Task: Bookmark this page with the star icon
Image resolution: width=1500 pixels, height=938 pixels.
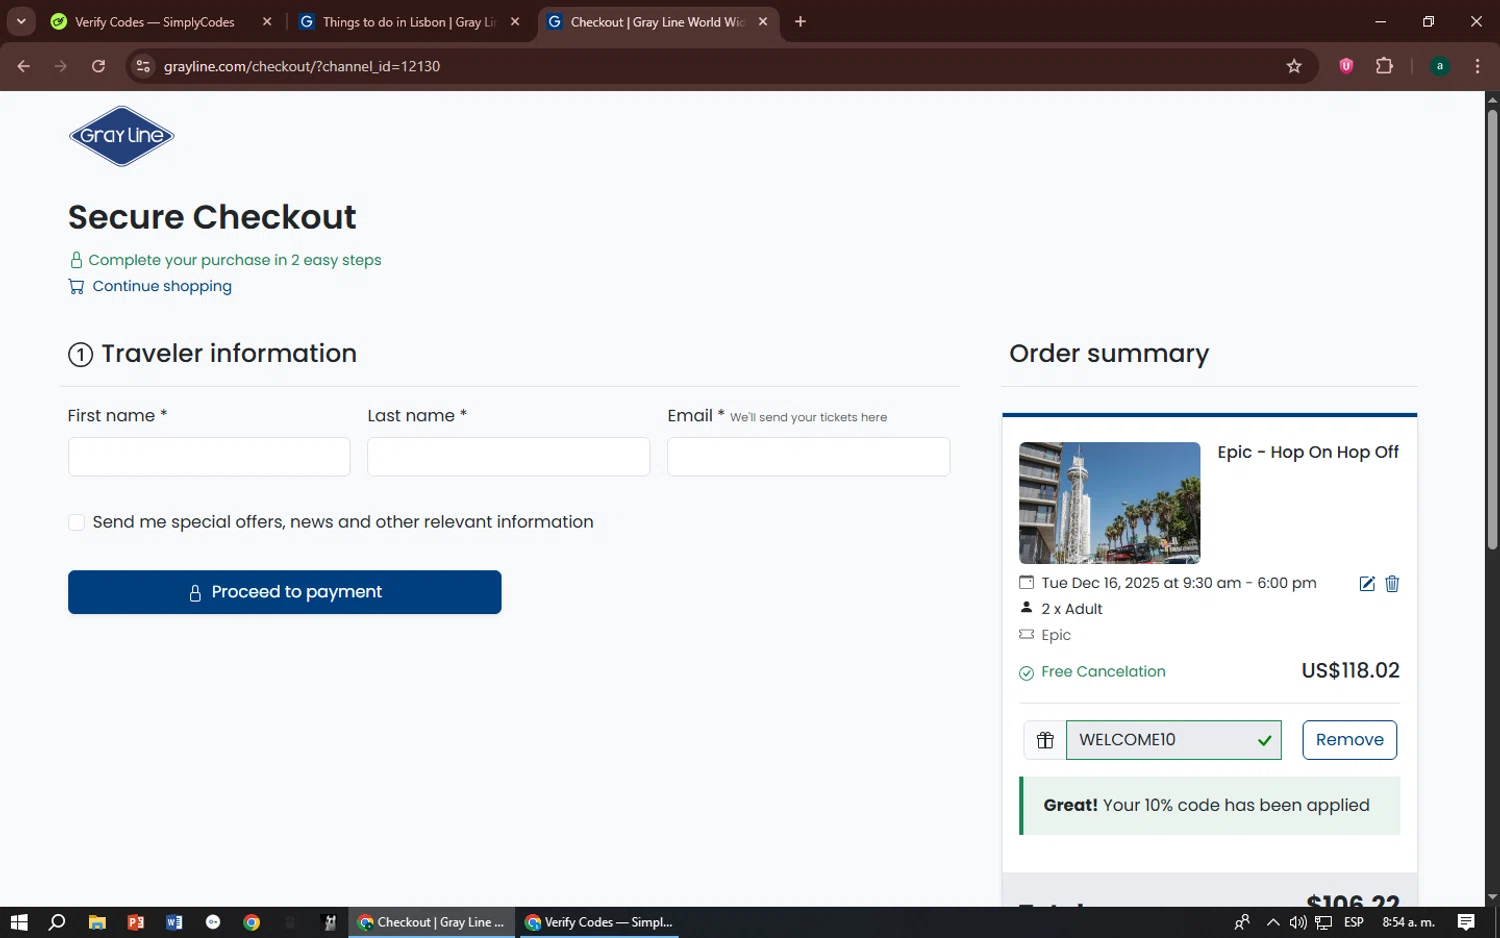Action: pos(1294,66)
